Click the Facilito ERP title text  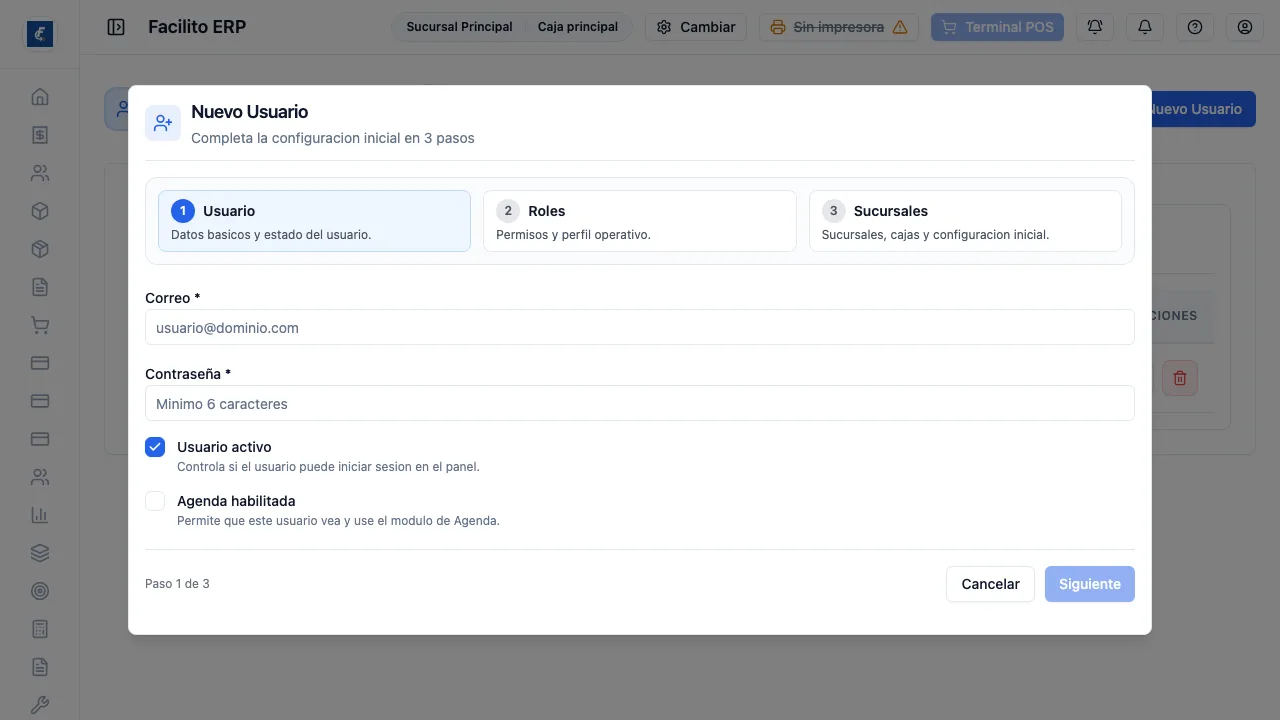197,27
